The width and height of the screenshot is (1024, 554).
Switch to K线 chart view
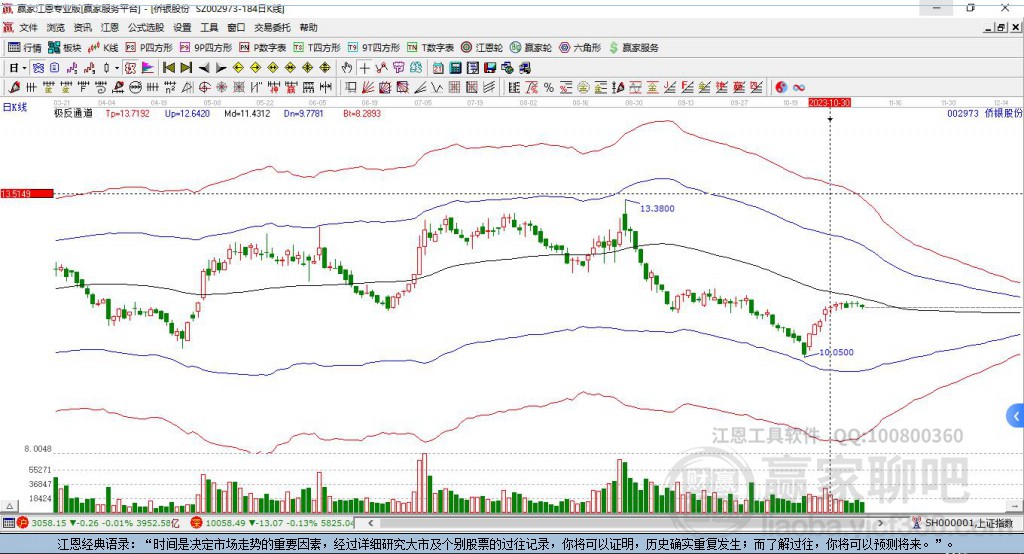pyautogui.click(x=103, y=48)
